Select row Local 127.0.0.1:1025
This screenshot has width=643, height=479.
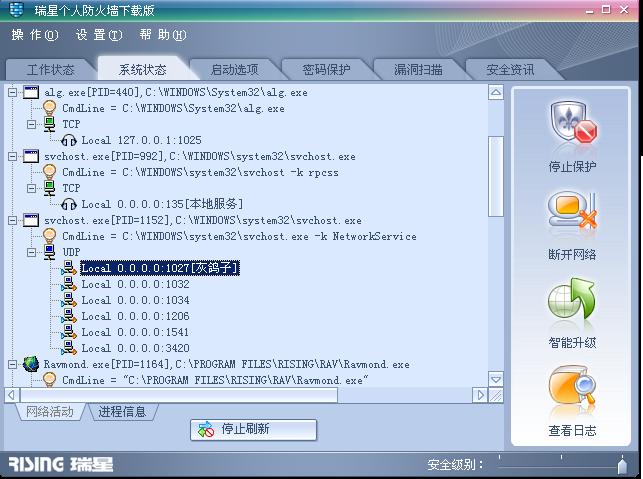(x=141, y=140)
